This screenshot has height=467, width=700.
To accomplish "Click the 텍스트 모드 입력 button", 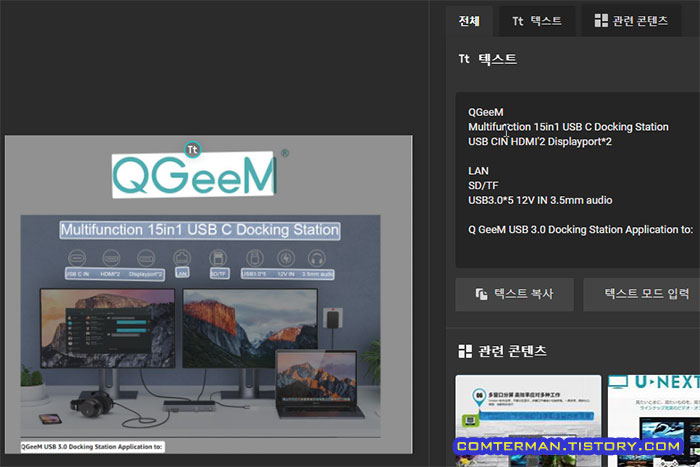I will tap(643, 294).
